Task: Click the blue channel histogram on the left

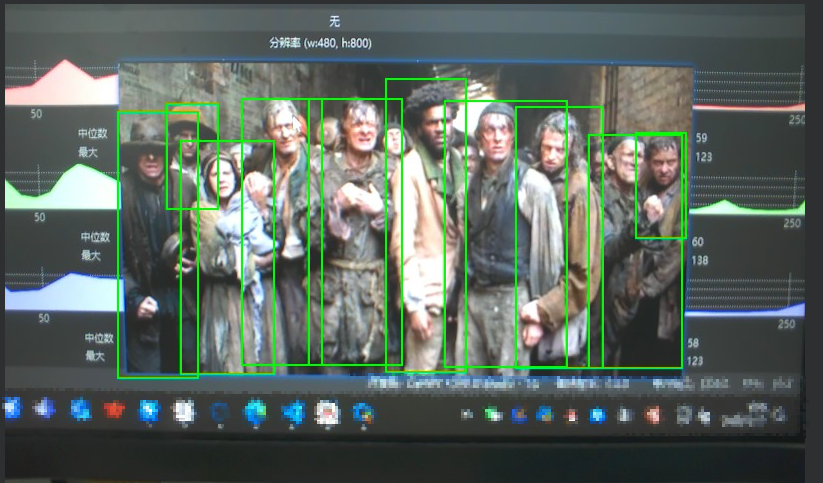Action: point(63,291)
